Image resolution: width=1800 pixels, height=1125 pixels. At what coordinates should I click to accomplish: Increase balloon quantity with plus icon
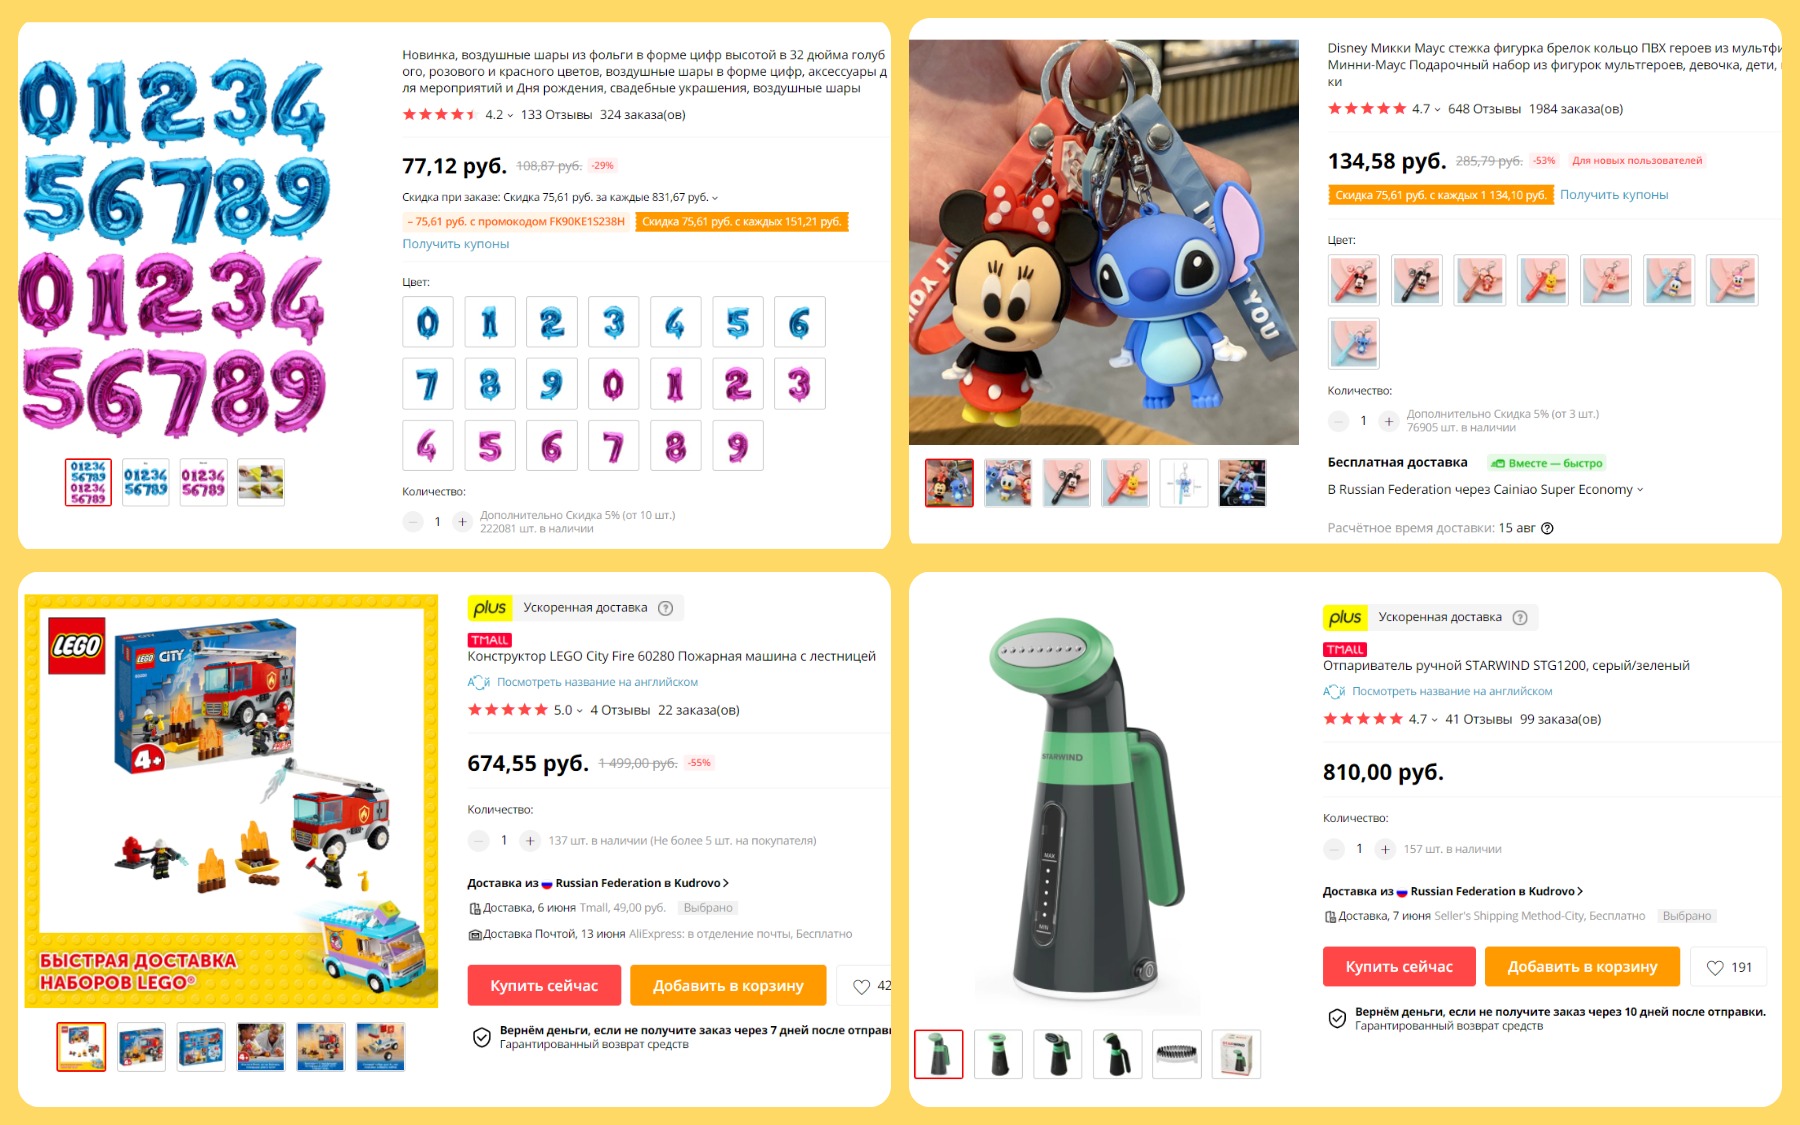coord(462,522)
